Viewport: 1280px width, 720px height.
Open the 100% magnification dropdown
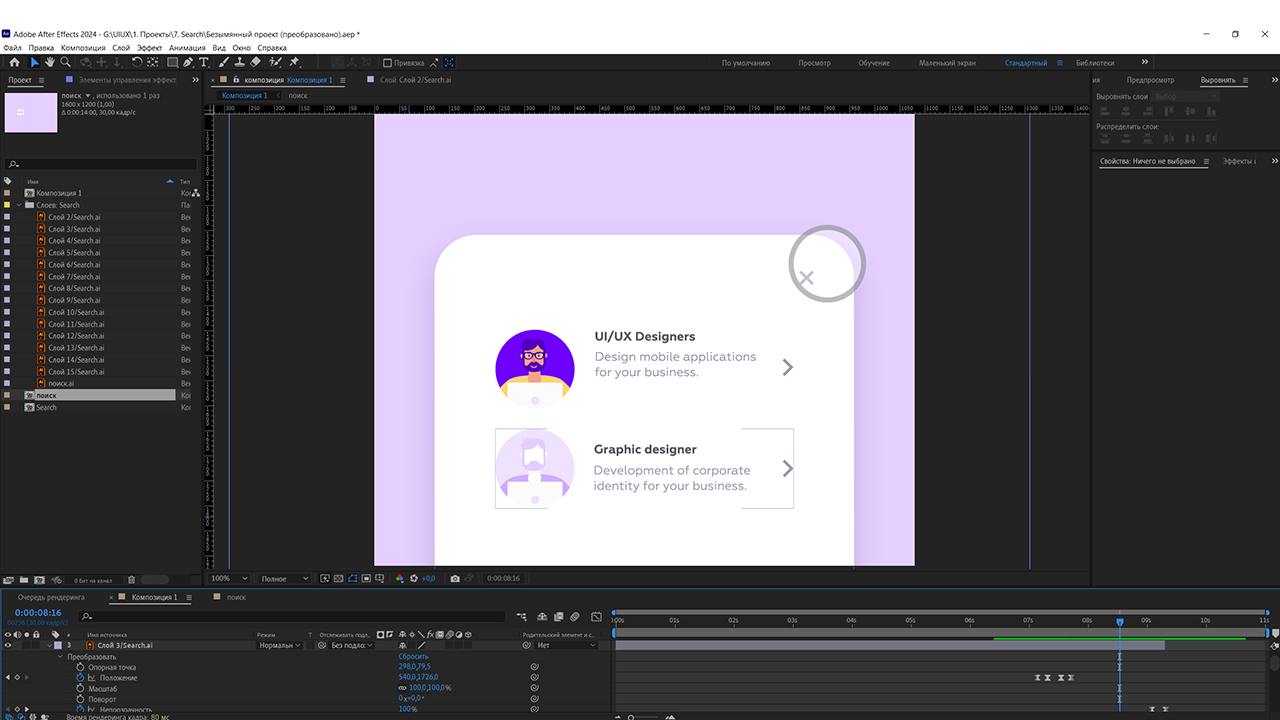click(229, 578)
